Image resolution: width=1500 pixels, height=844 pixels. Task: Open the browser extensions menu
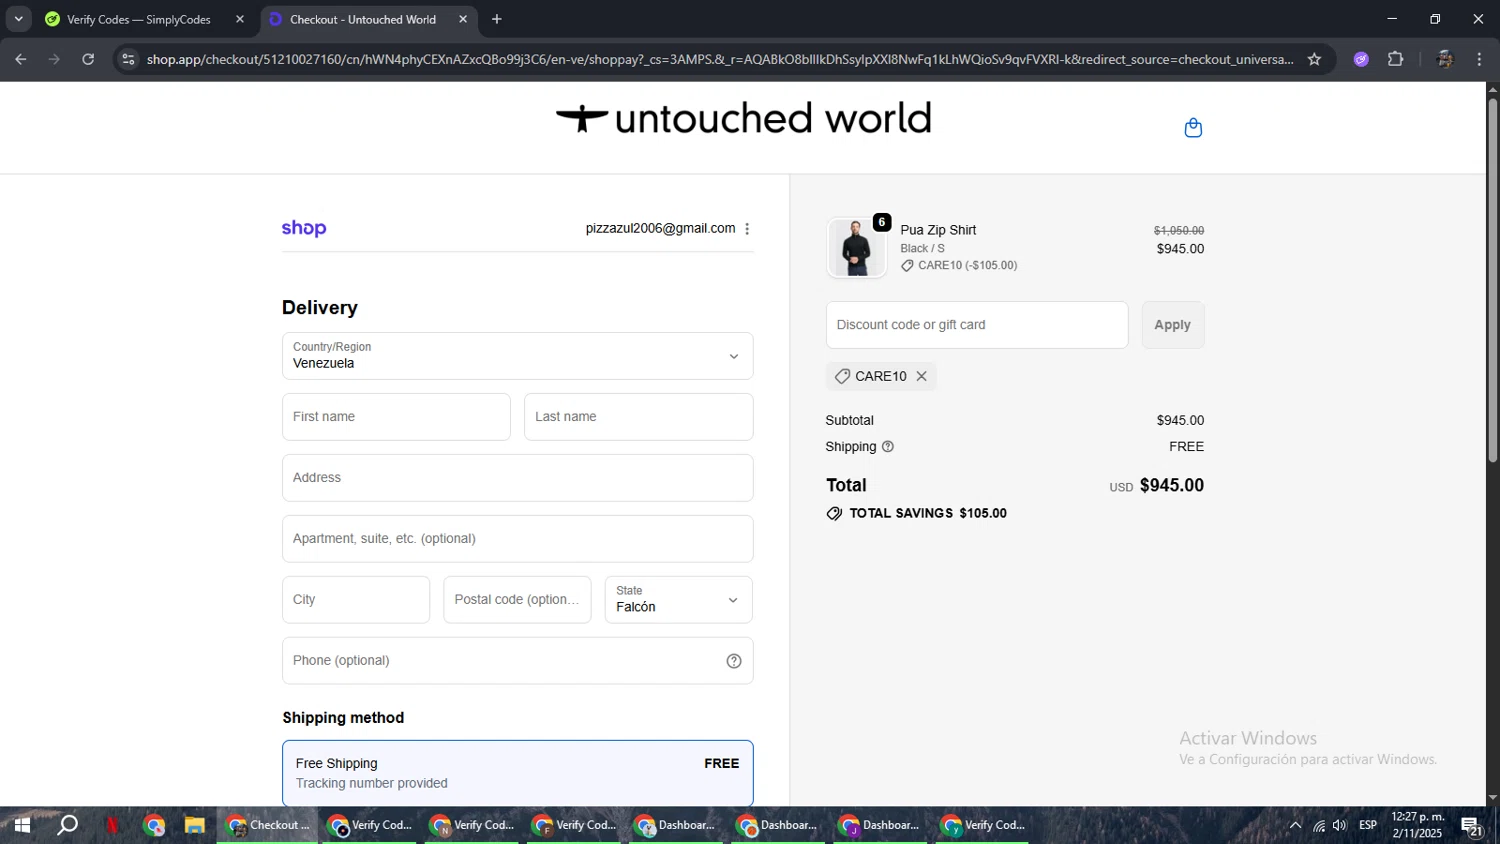click(x=1396, y=59)
